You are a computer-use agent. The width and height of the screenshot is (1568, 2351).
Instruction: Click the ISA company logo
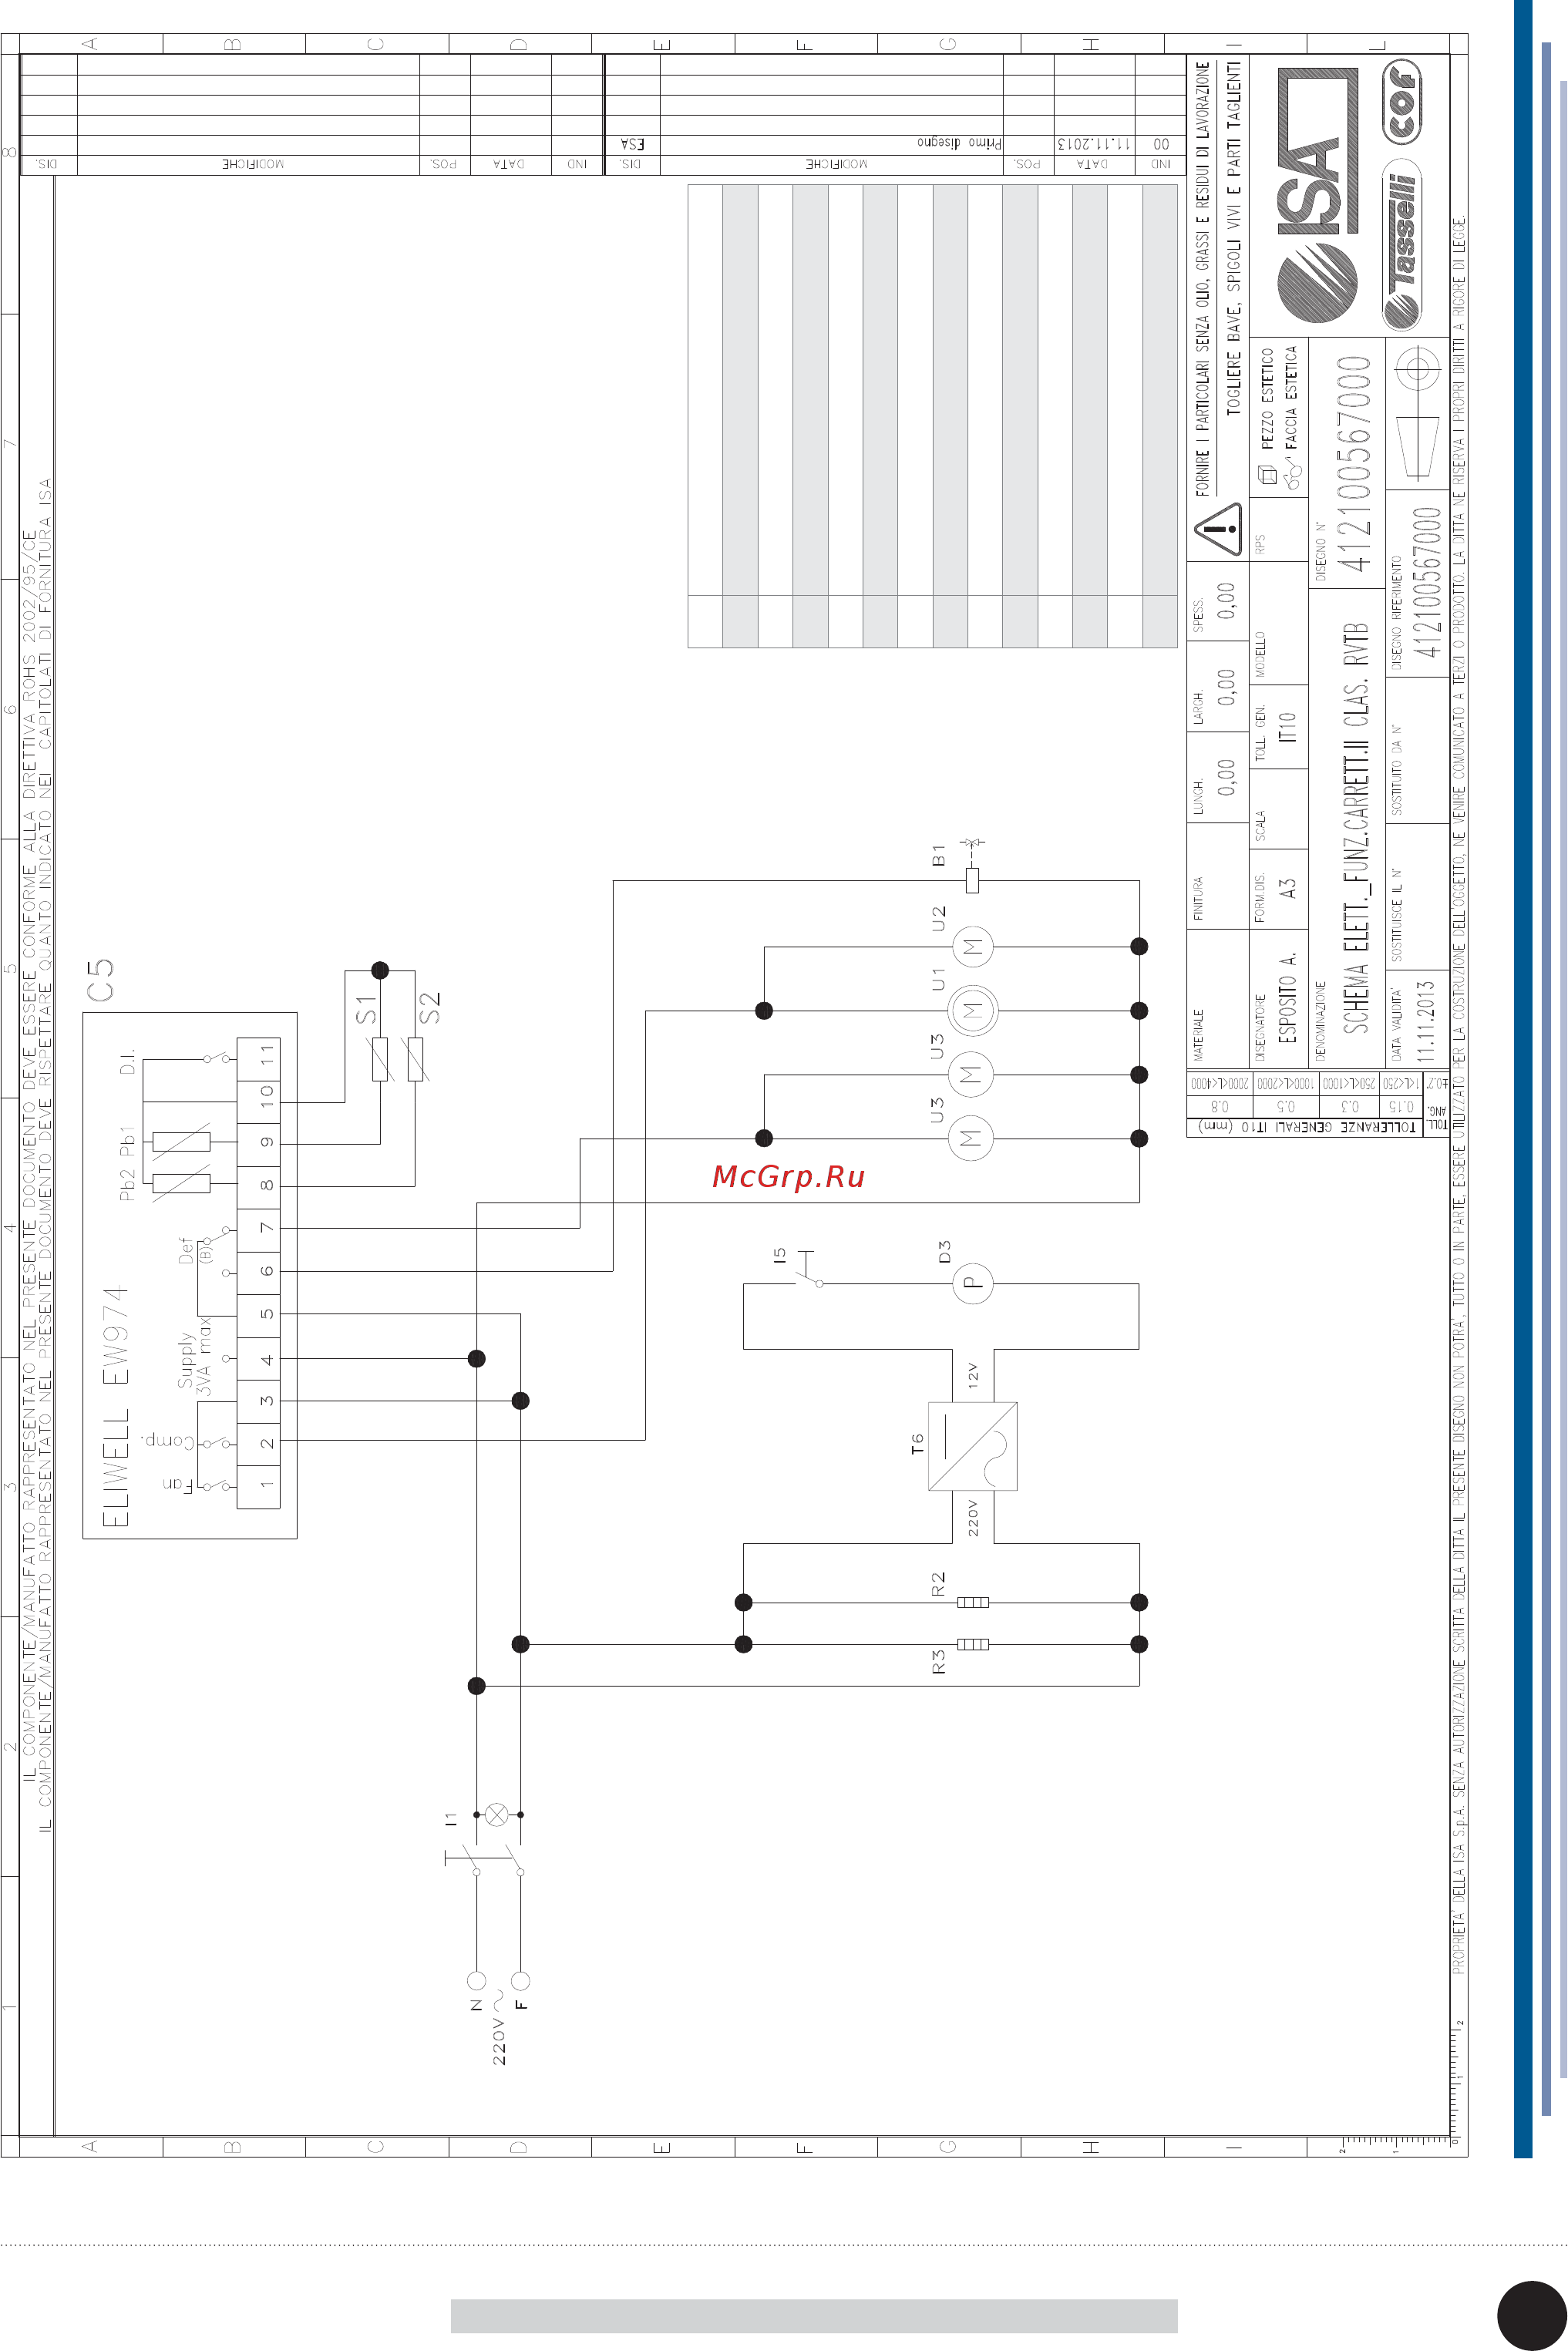(x=1318, y=195)
